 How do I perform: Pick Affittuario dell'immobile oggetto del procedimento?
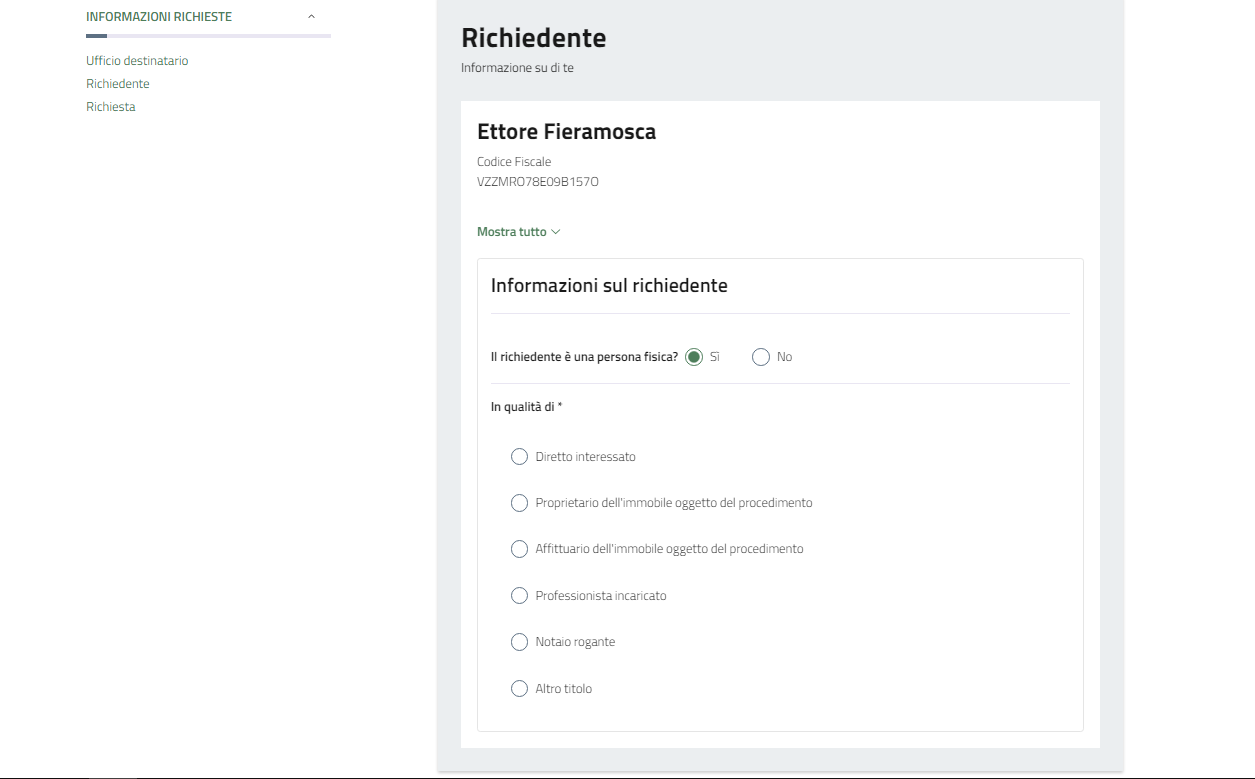pyautogui.click(x=519, y=549)
